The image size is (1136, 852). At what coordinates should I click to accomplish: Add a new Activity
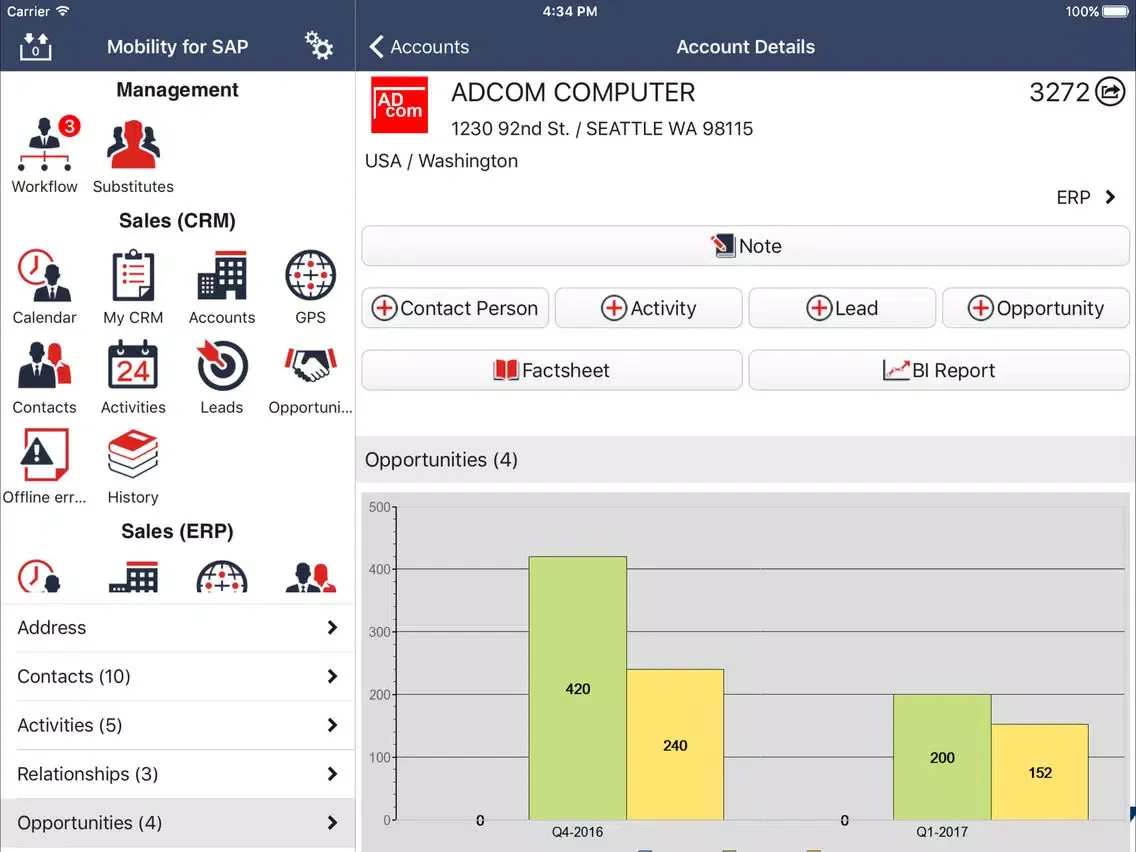point(648,308)
